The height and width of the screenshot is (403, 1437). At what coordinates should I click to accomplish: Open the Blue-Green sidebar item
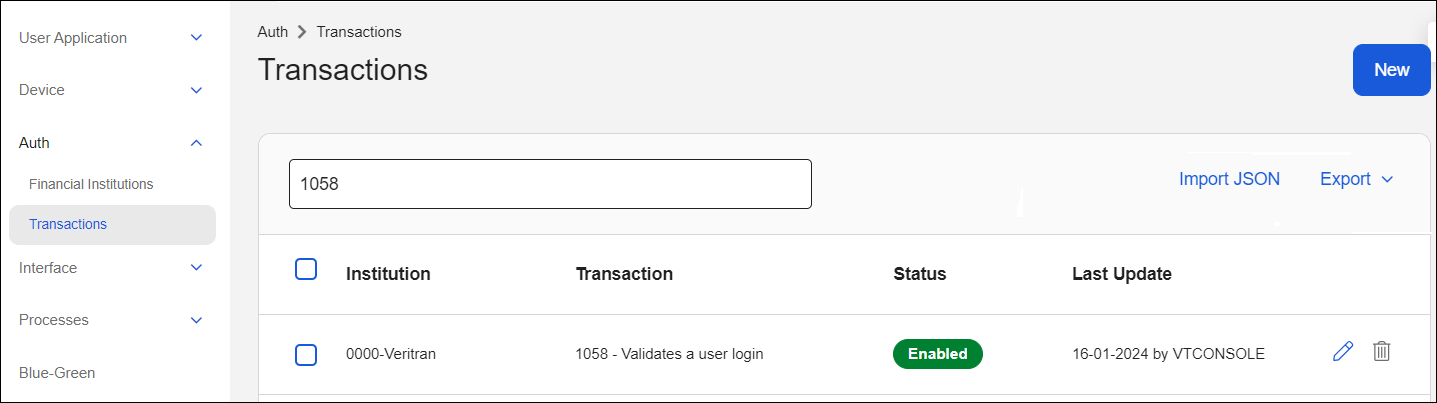tap(57, 373)
